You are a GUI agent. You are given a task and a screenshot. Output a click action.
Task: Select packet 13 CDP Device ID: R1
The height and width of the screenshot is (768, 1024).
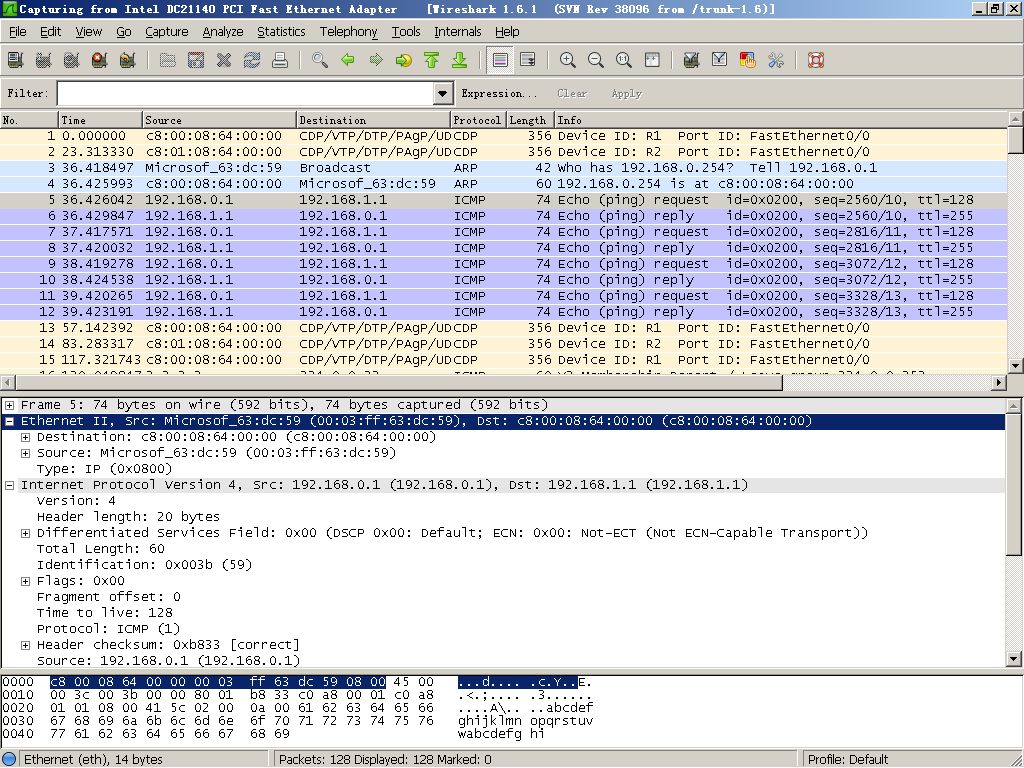point(503,328)
